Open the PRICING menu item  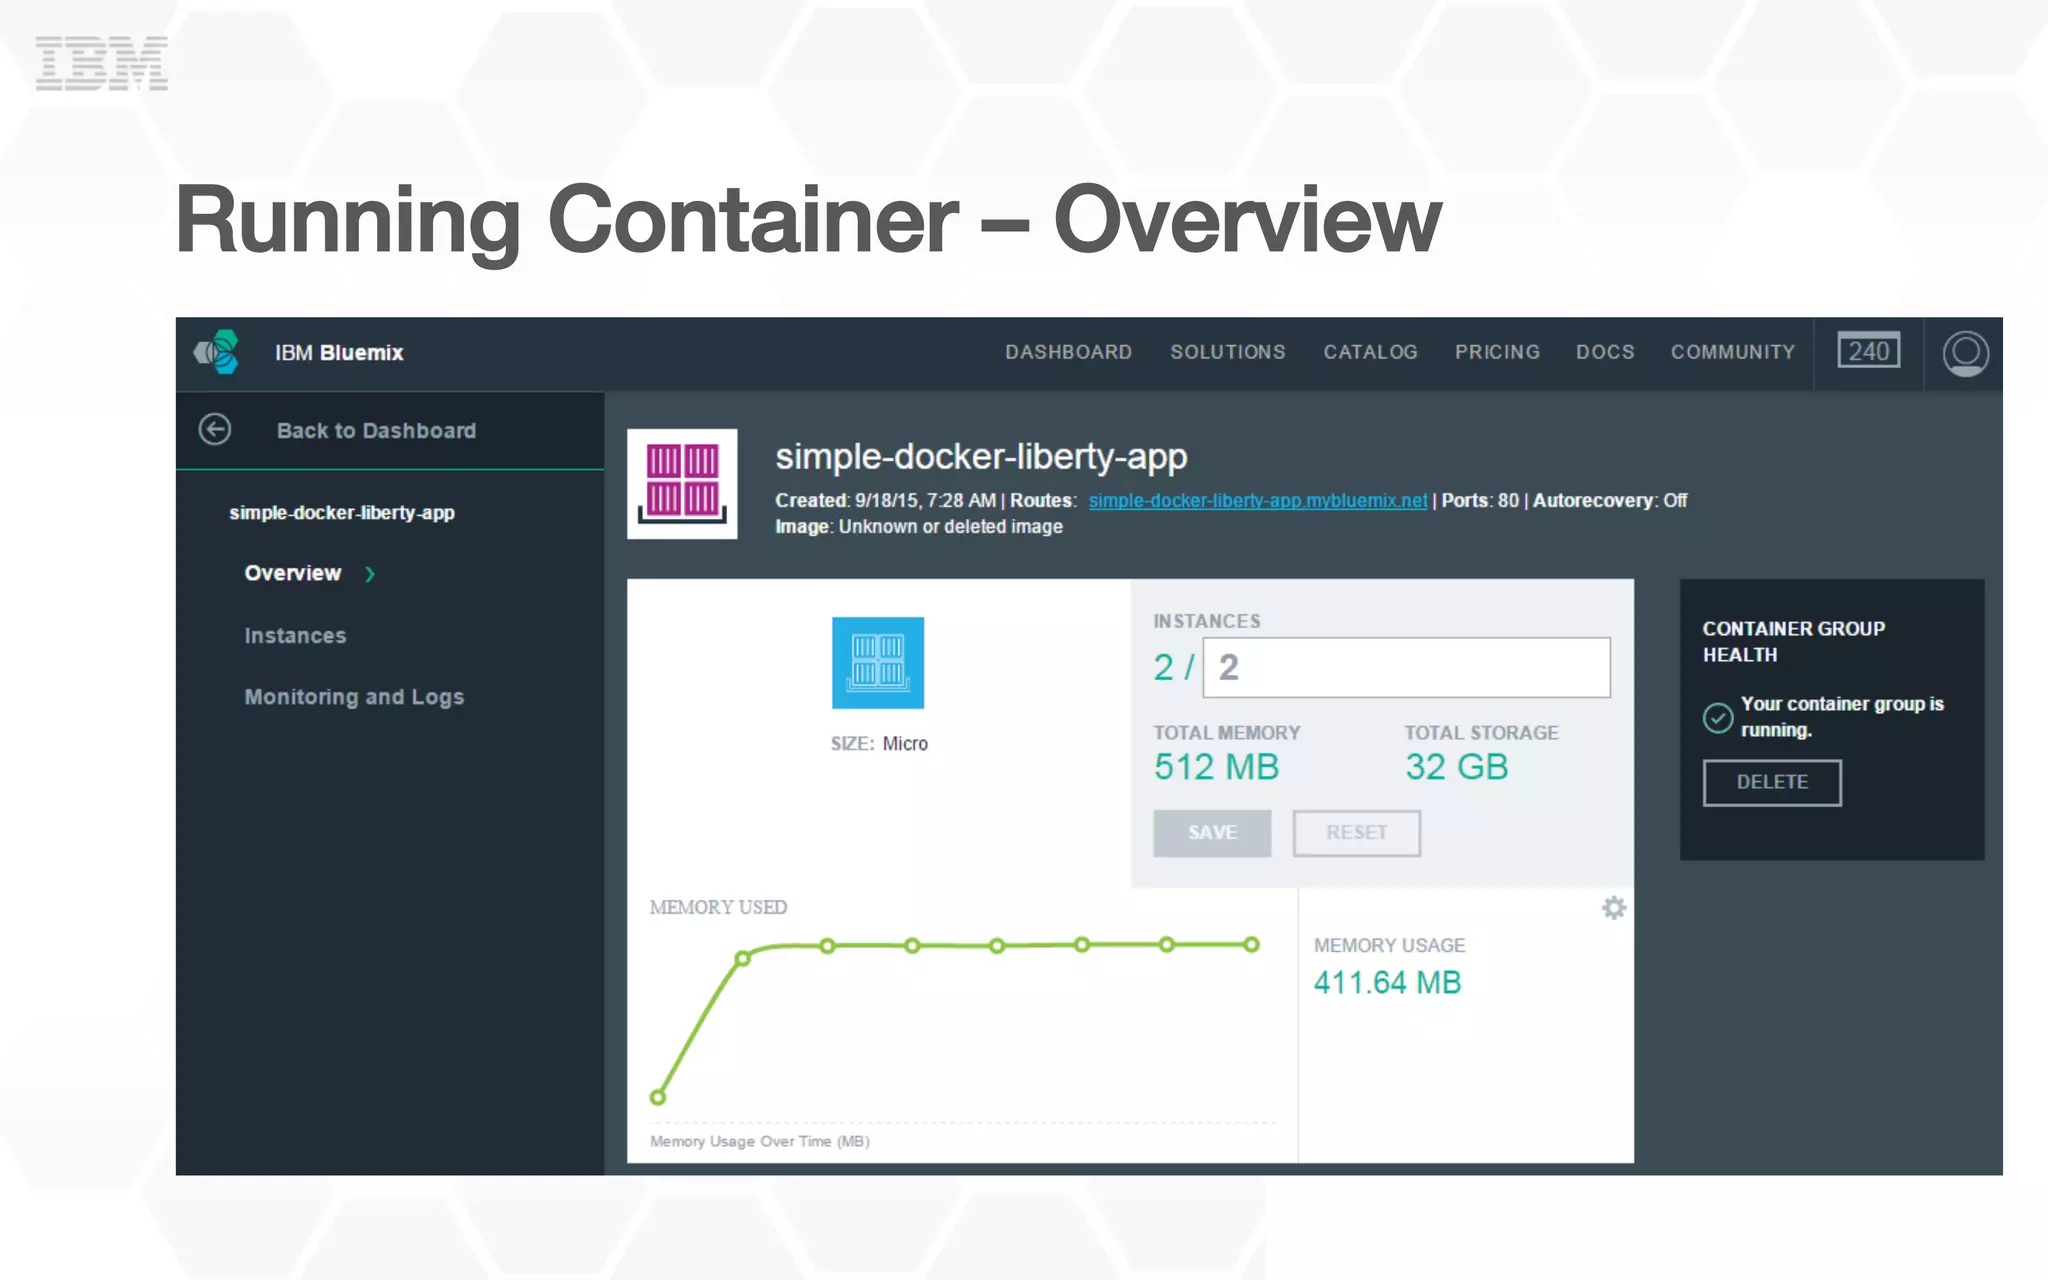1497,352
